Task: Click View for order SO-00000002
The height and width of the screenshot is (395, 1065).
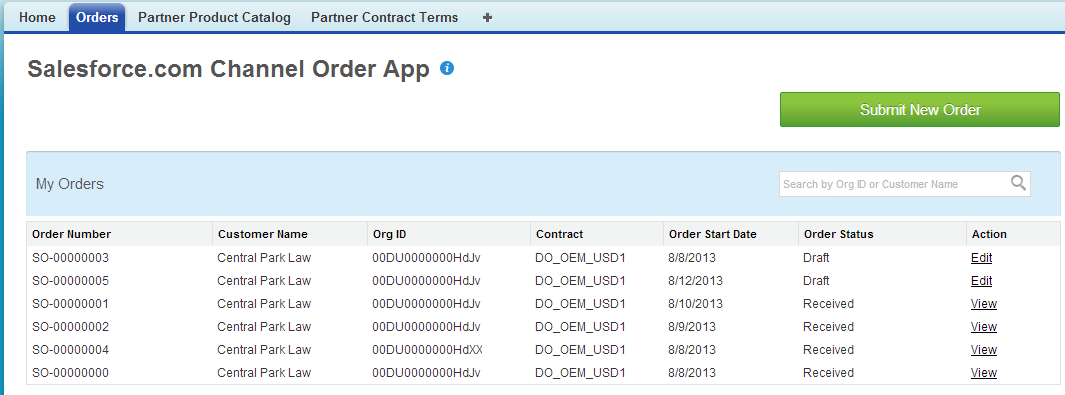Action: point(983,326)
